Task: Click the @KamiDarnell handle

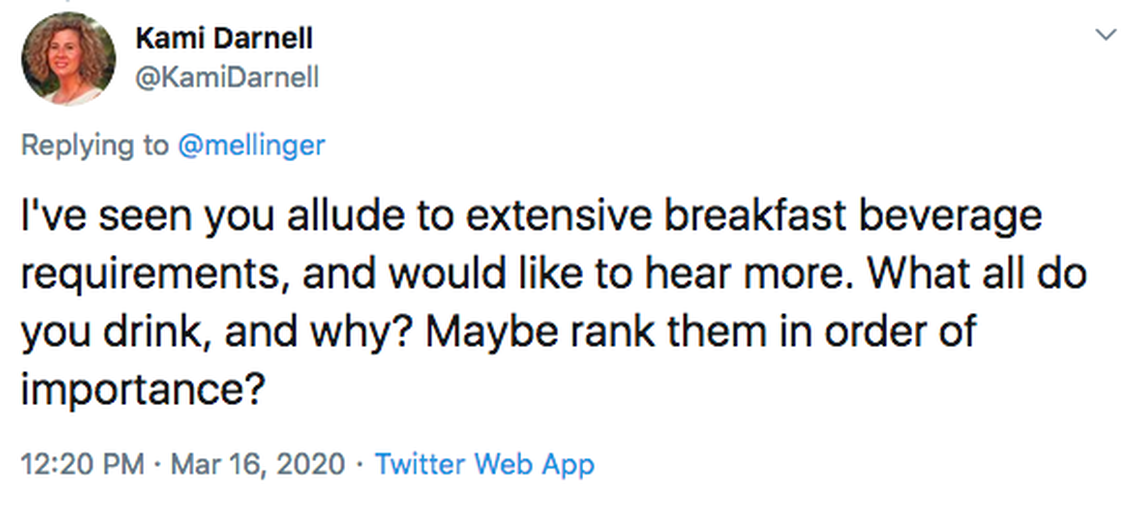Action: click(x=226, y=77)
